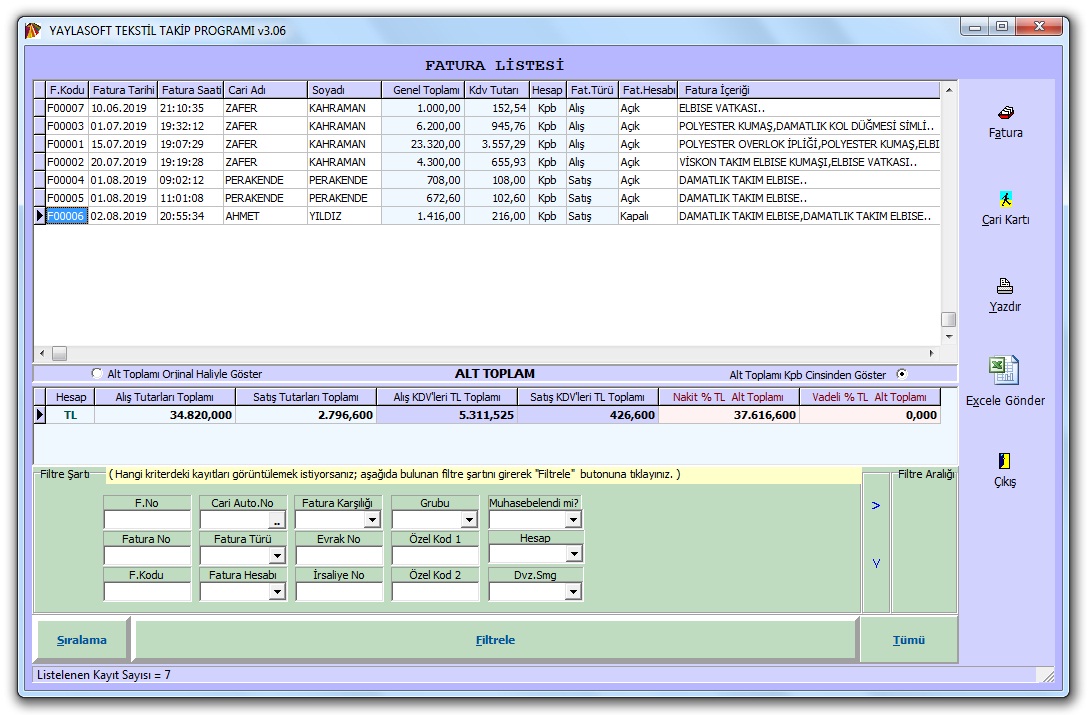
Task: Click the '>' filter range button
Action: click(876, 506)
